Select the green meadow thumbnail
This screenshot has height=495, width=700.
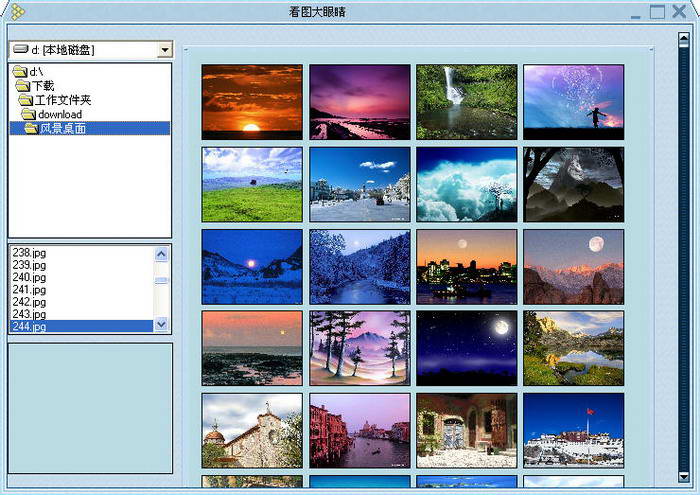tap(252, 184)
